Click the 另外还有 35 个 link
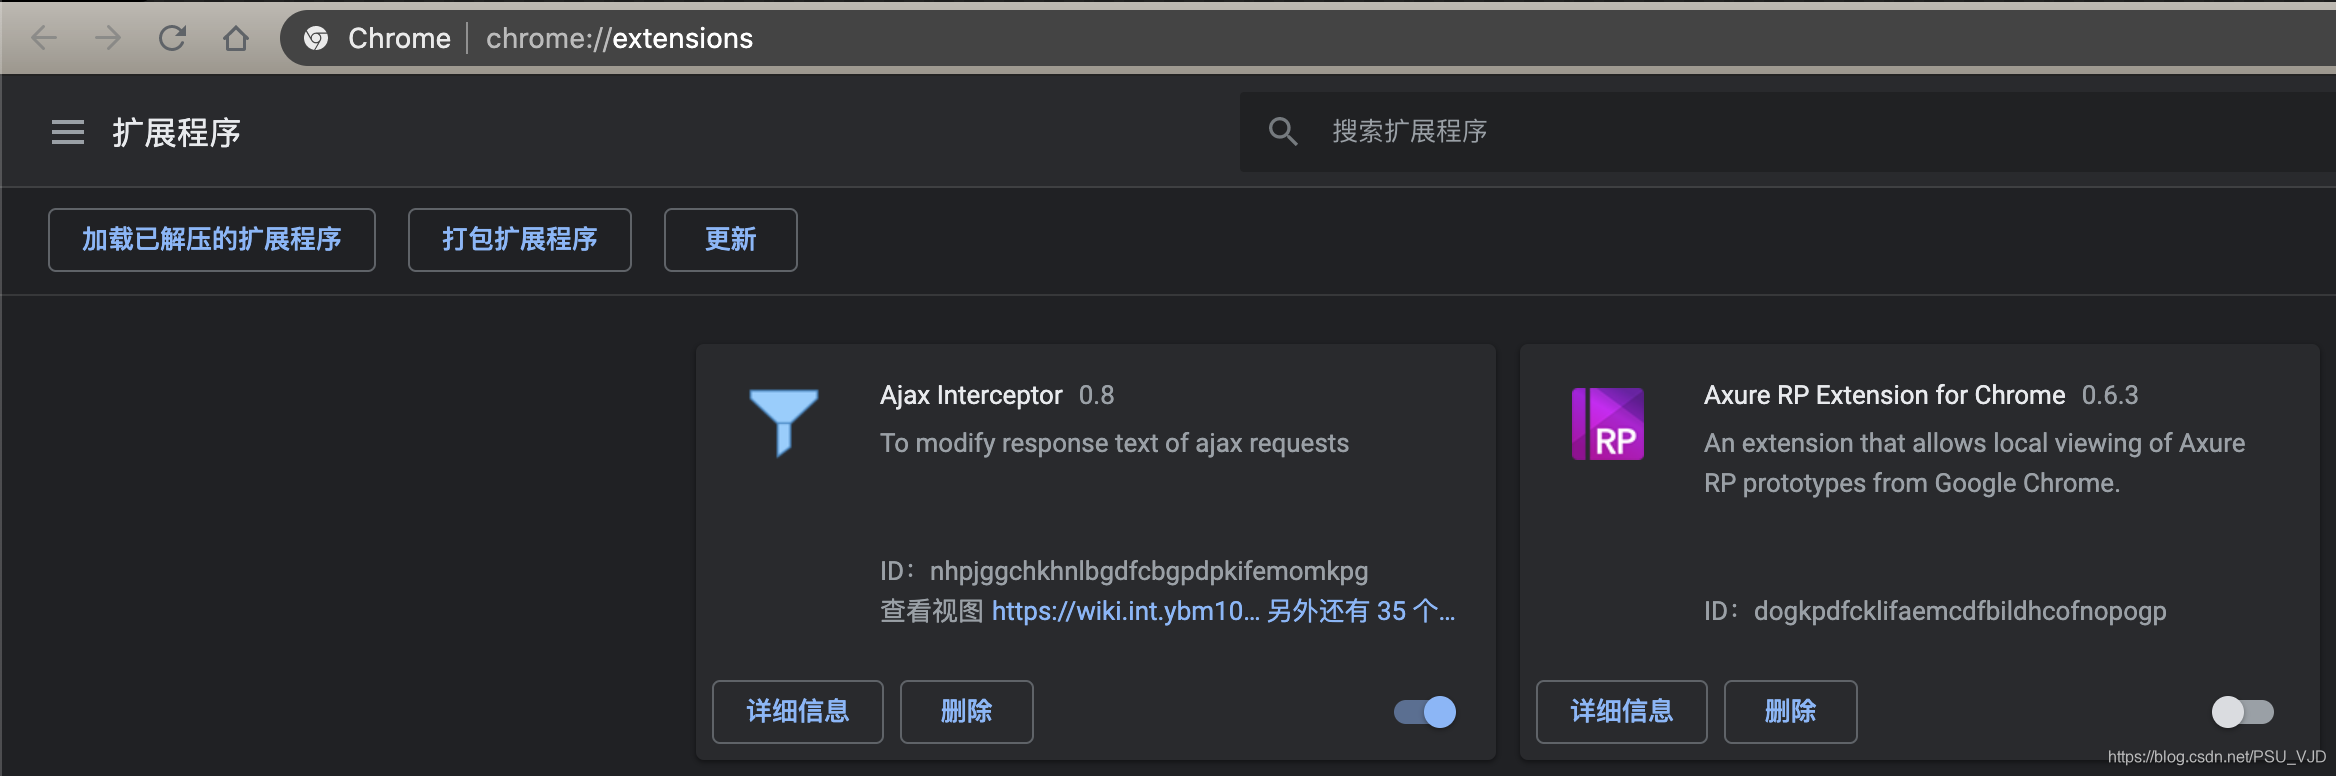This screenshot has height=776, width=2336. [1361, 611]
